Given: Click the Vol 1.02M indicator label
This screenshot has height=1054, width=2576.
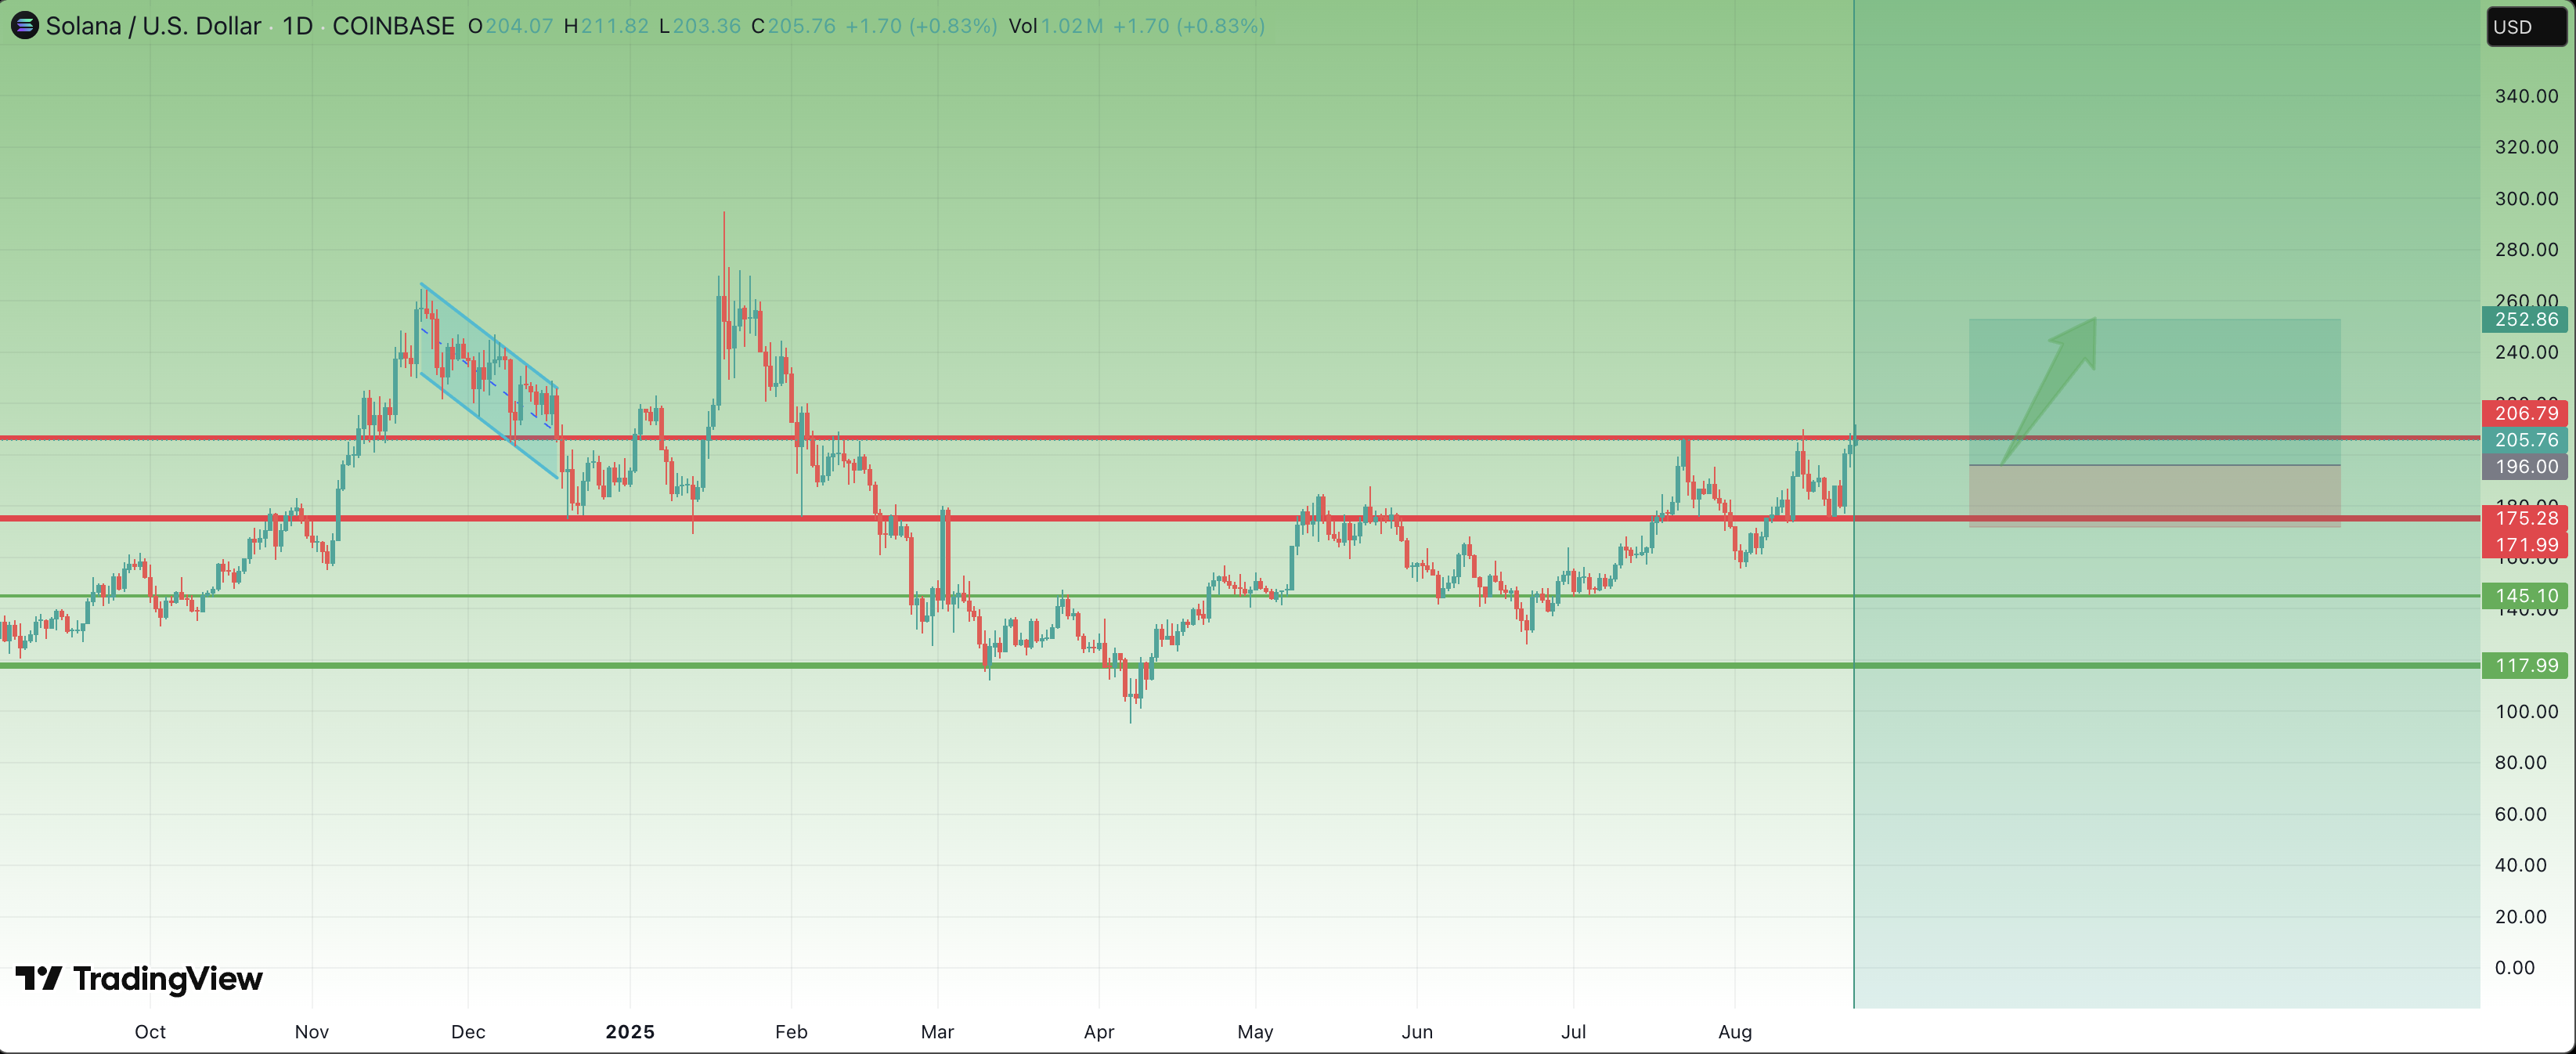Looking at the screenshot, I should [x=1055, y=26].
